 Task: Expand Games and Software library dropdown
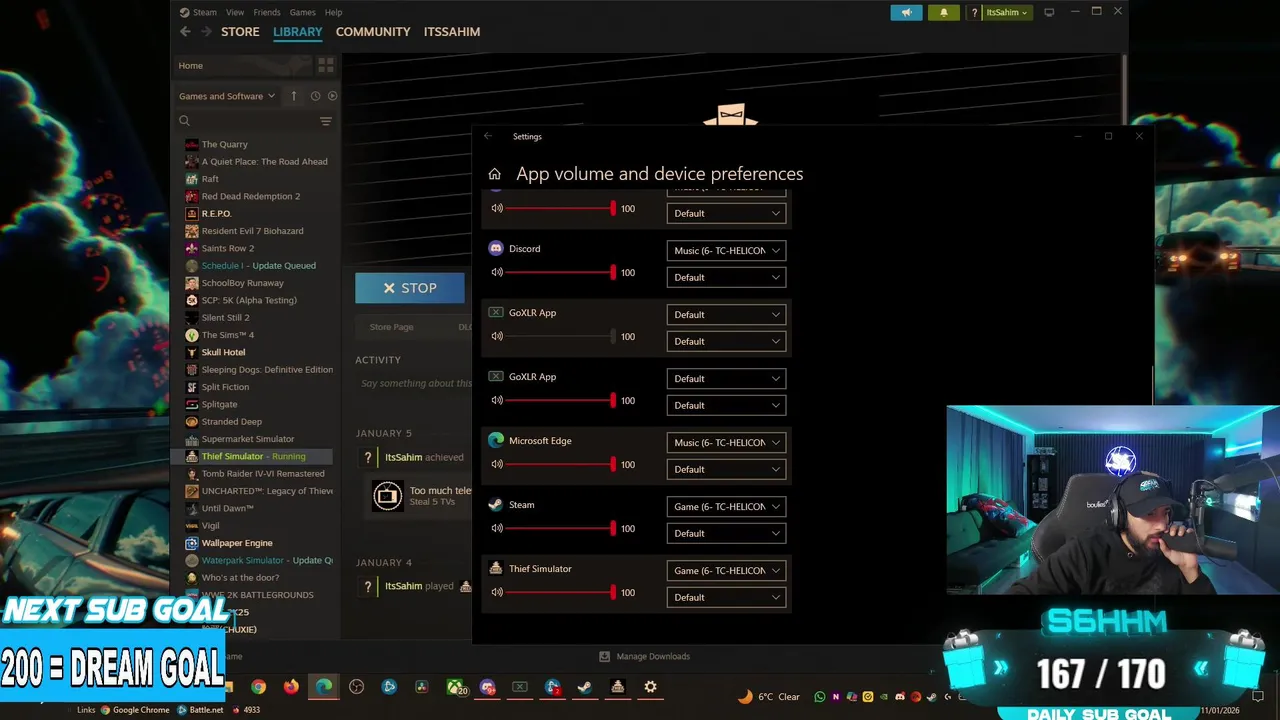click(227, 96)
